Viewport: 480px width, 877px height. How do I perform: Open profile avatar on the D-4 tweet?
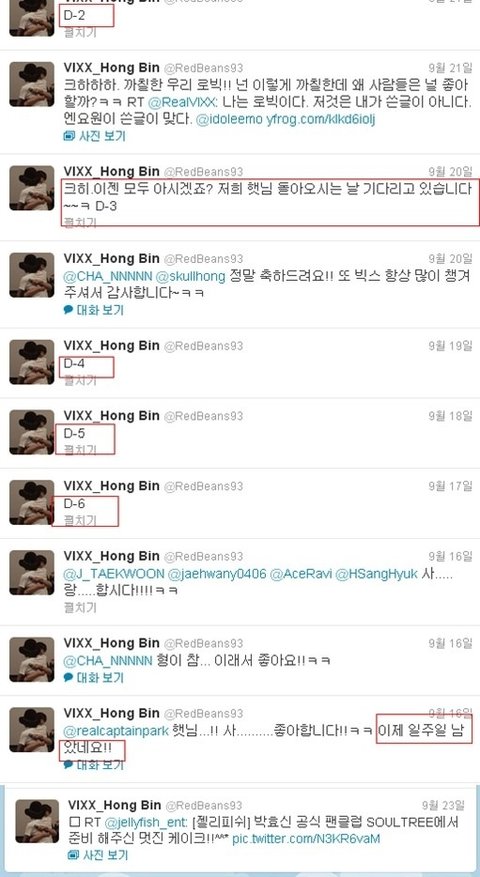point(32,362)
